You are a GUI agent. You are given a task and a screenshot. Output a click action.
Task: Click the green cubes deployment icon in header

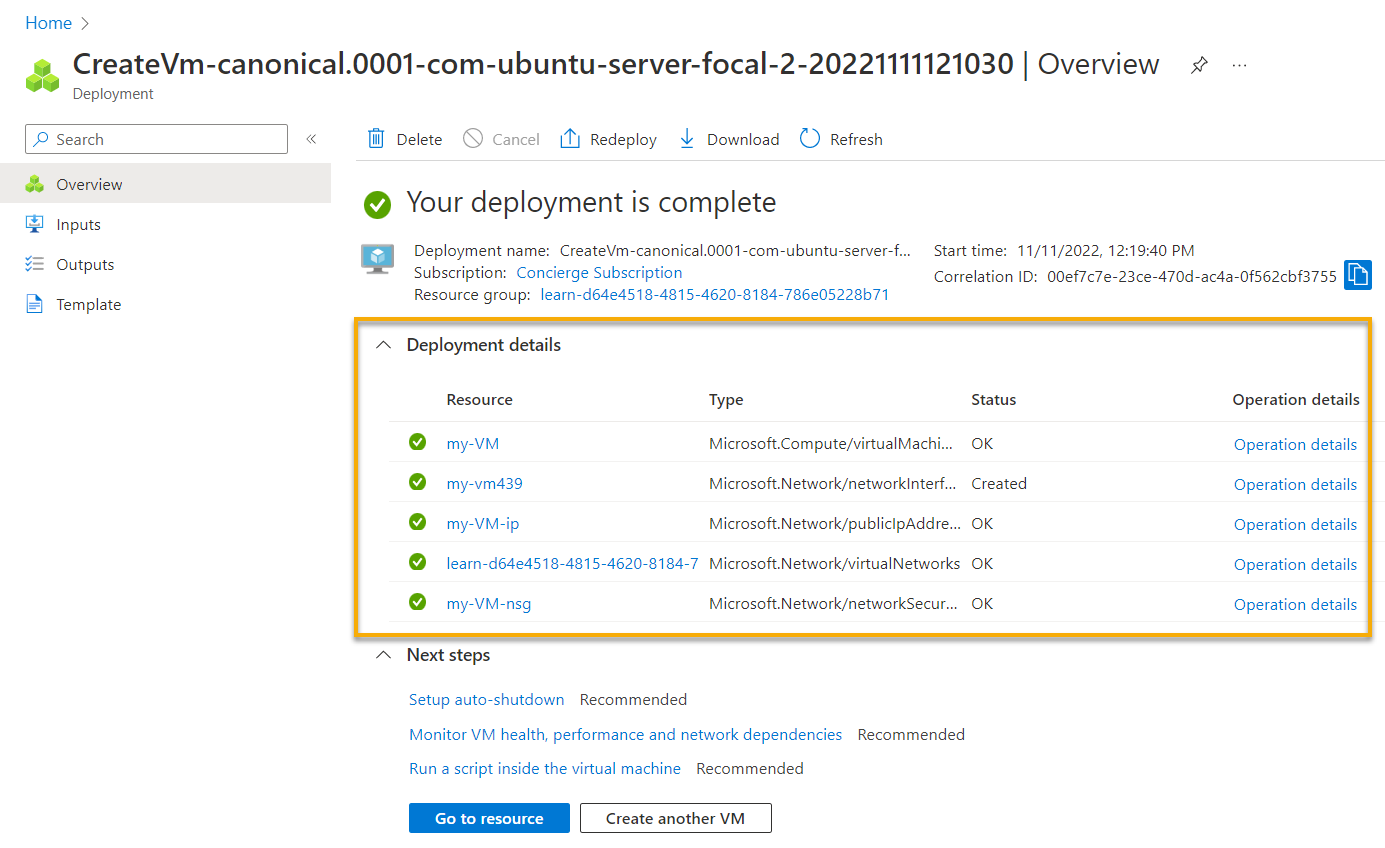(42, 76)
